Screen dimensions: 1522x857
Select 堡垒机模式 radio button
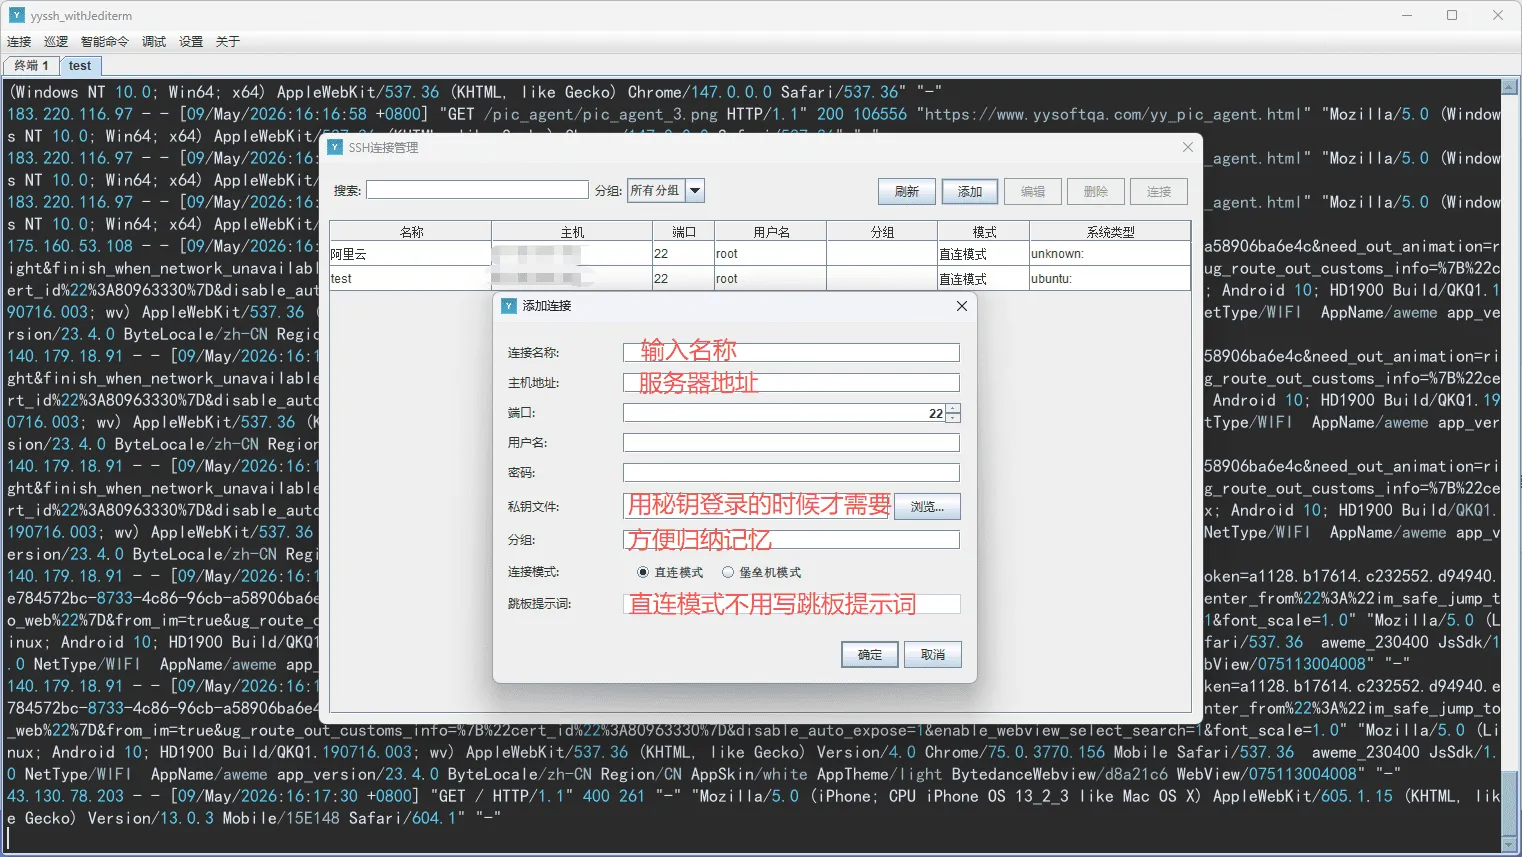tap(728, 572)
